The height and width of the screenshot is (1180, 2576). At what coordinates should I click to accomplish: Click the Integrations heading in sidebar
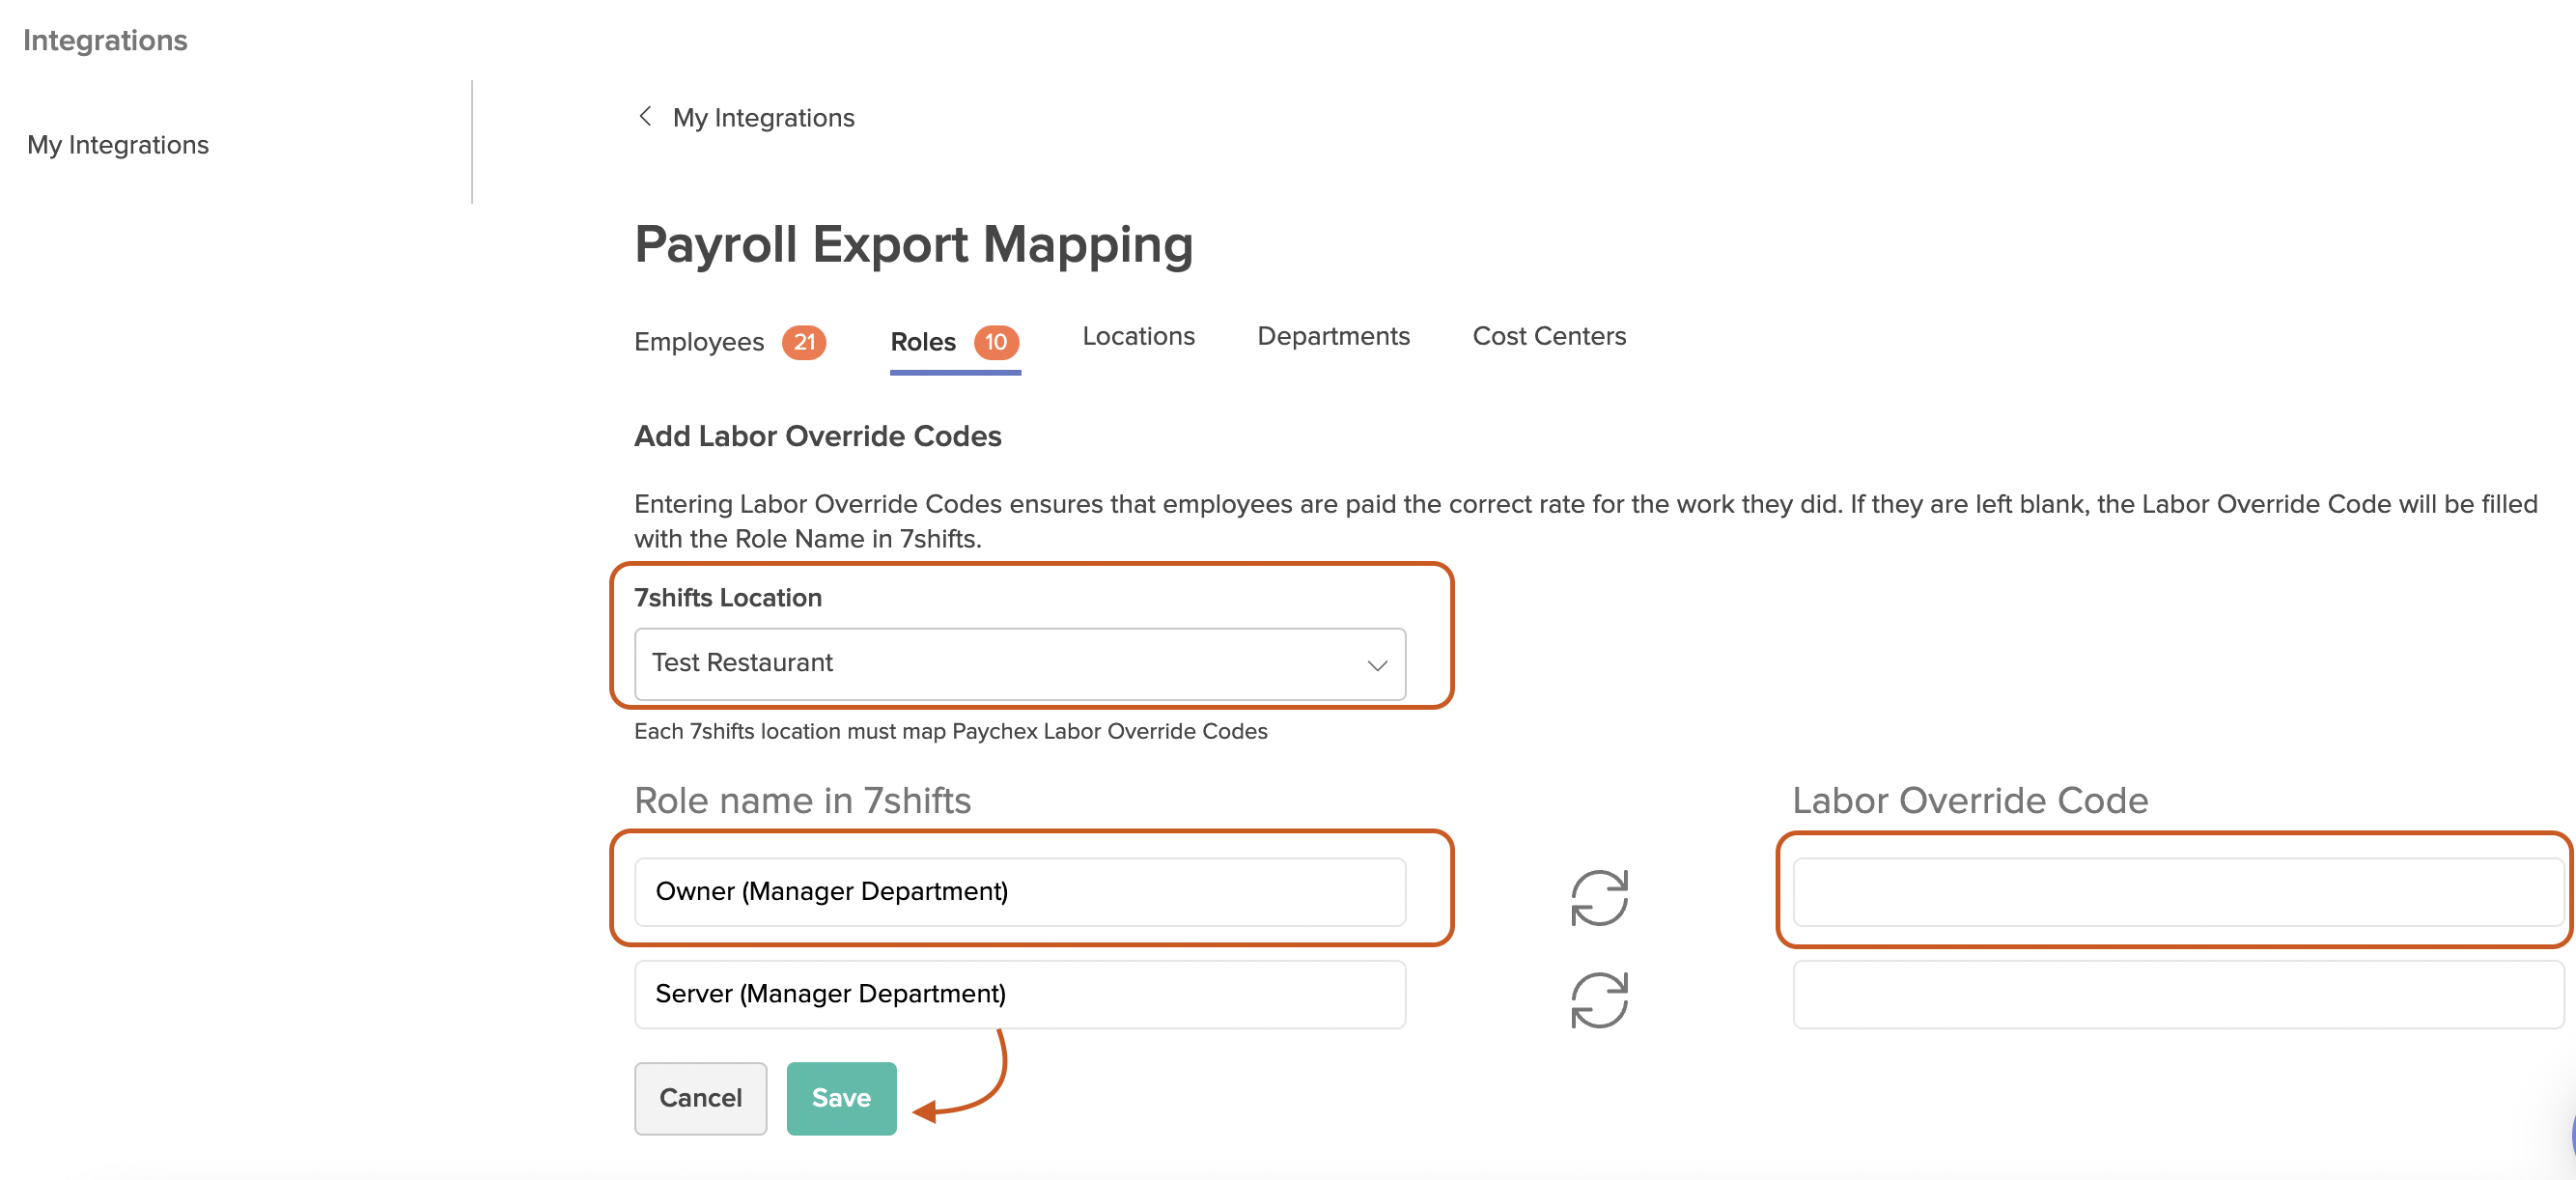[x=105, y=40]
